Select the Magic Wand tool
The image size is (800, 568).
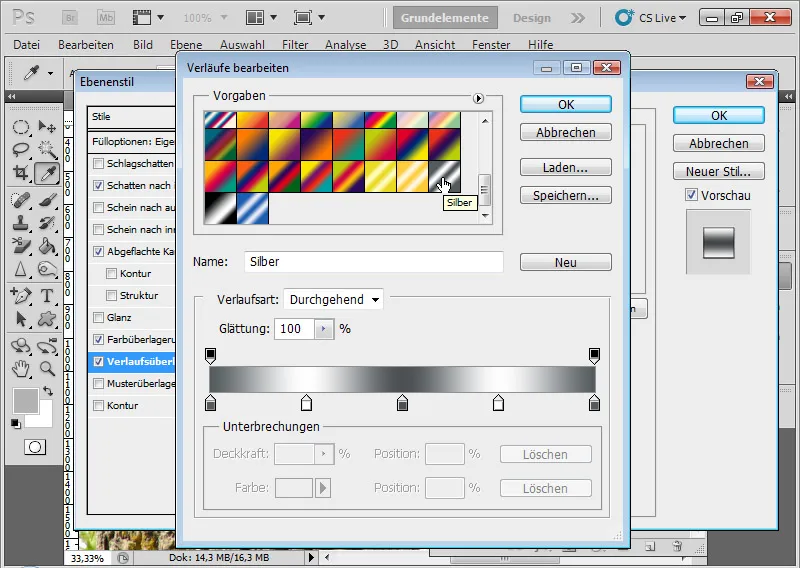tap(47, 150)
